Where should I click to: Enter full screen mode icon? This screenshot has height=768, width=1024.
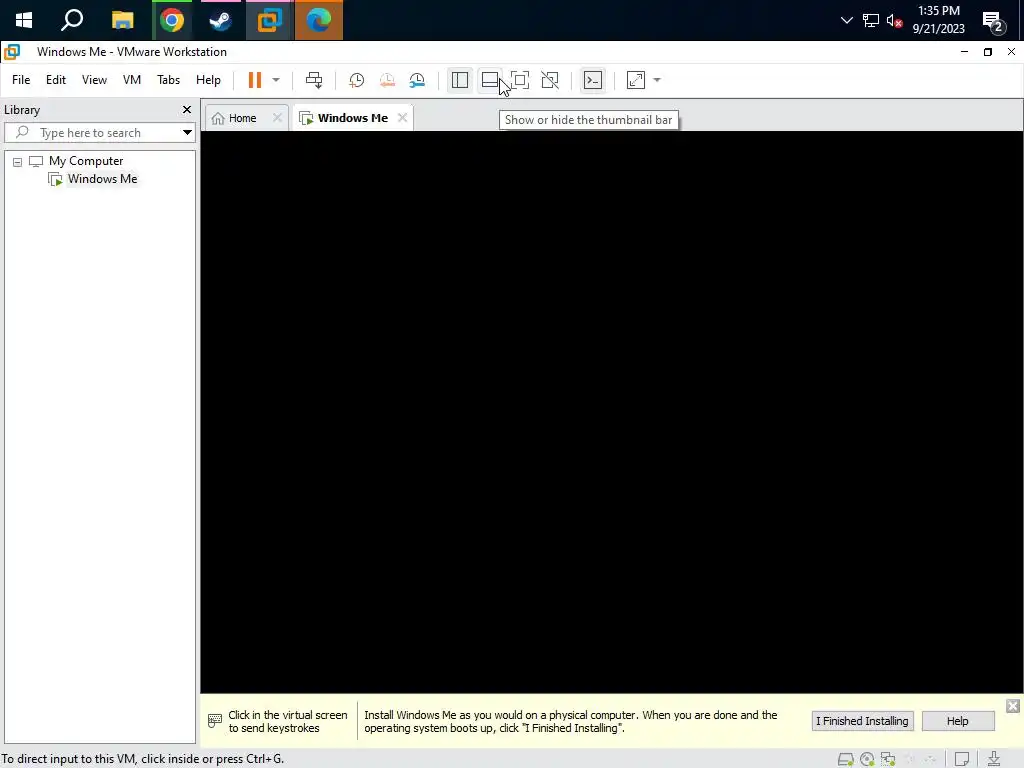(x=520, y=80)
